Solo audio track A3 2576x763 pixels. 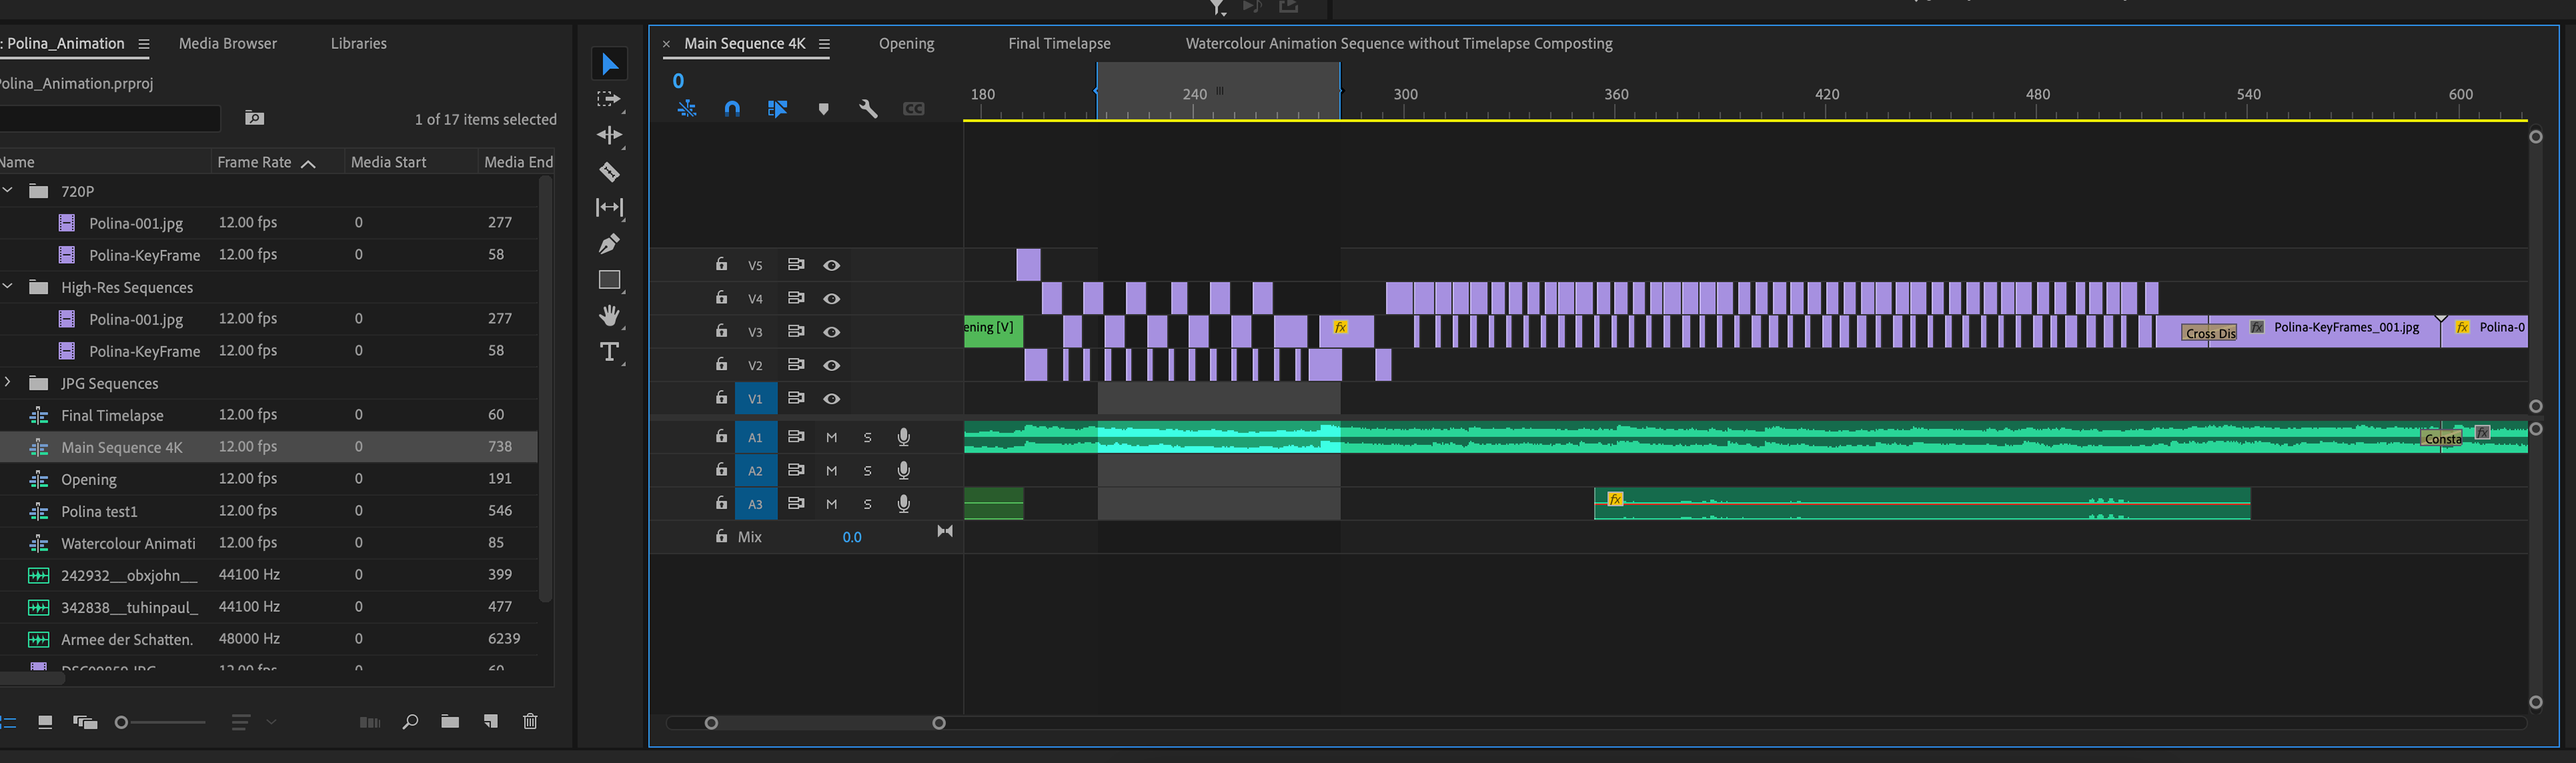coord(867,504)
